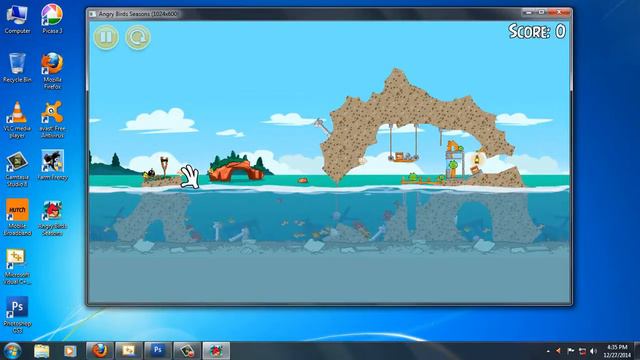Click the black bird beside the slingshot

pos(151,173)
